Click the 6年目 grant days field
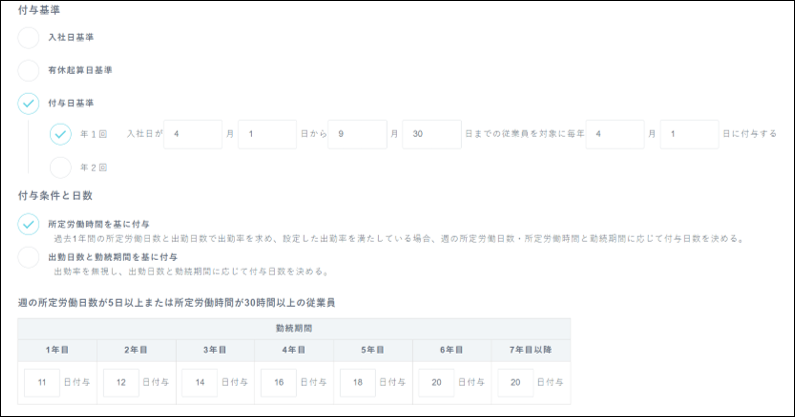Image resolution: width=795 pixels, height=417 pixels. pos(437,382)
